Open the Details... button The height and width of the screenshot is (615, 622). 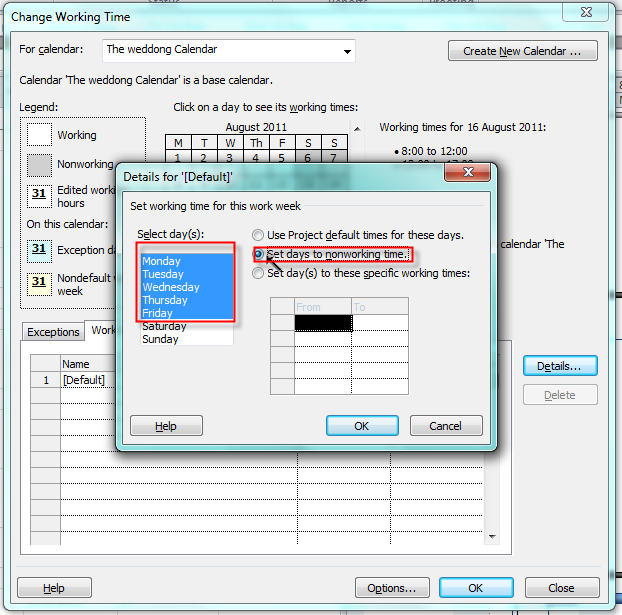(559, 366)
